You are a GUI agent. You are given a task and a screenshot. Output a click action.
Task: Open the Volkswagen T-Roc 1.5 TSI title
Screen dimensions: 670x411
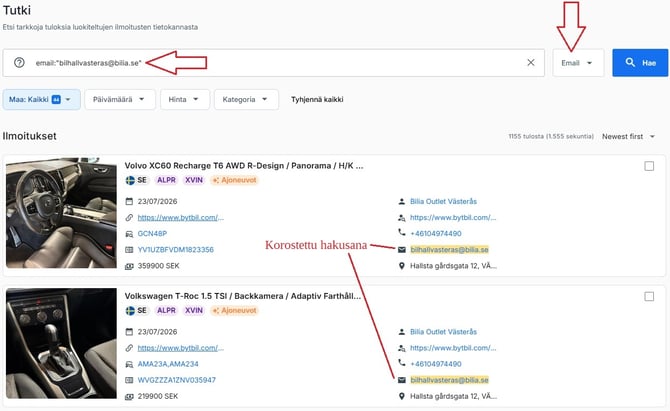point(243,296)
